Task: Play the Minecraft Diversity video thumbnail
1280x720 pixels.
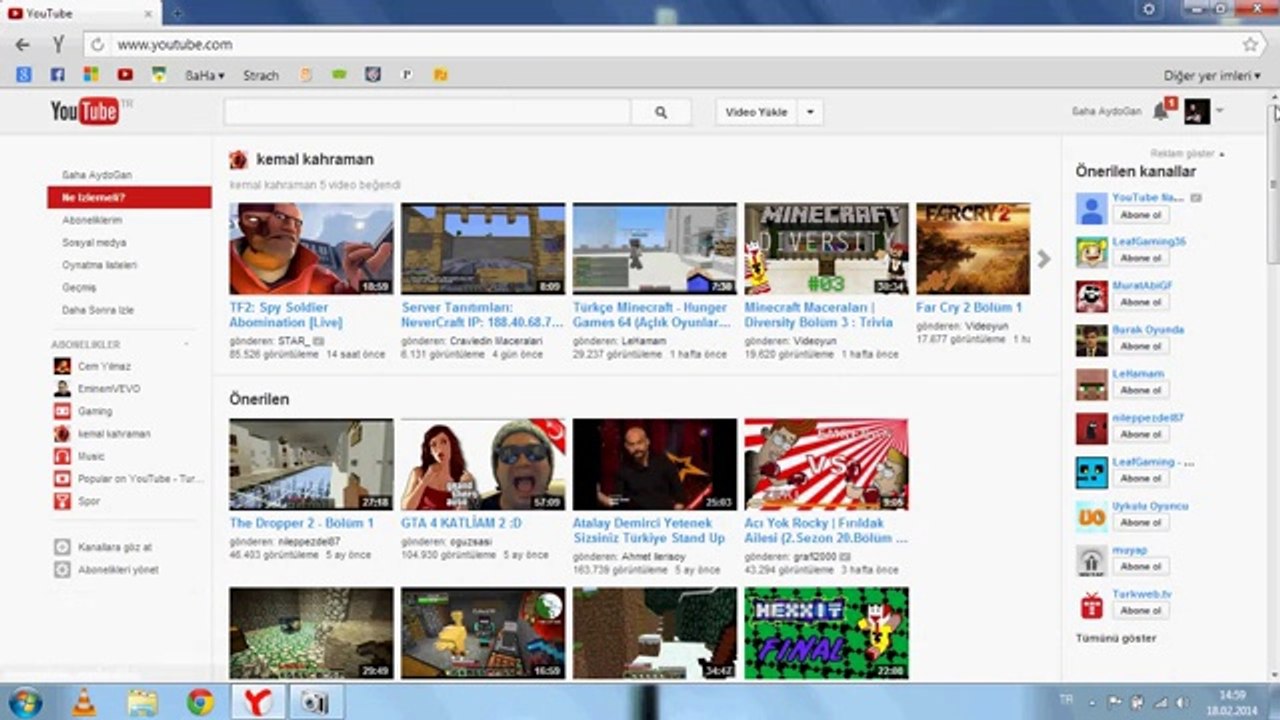Action: [x=827, y=249]
